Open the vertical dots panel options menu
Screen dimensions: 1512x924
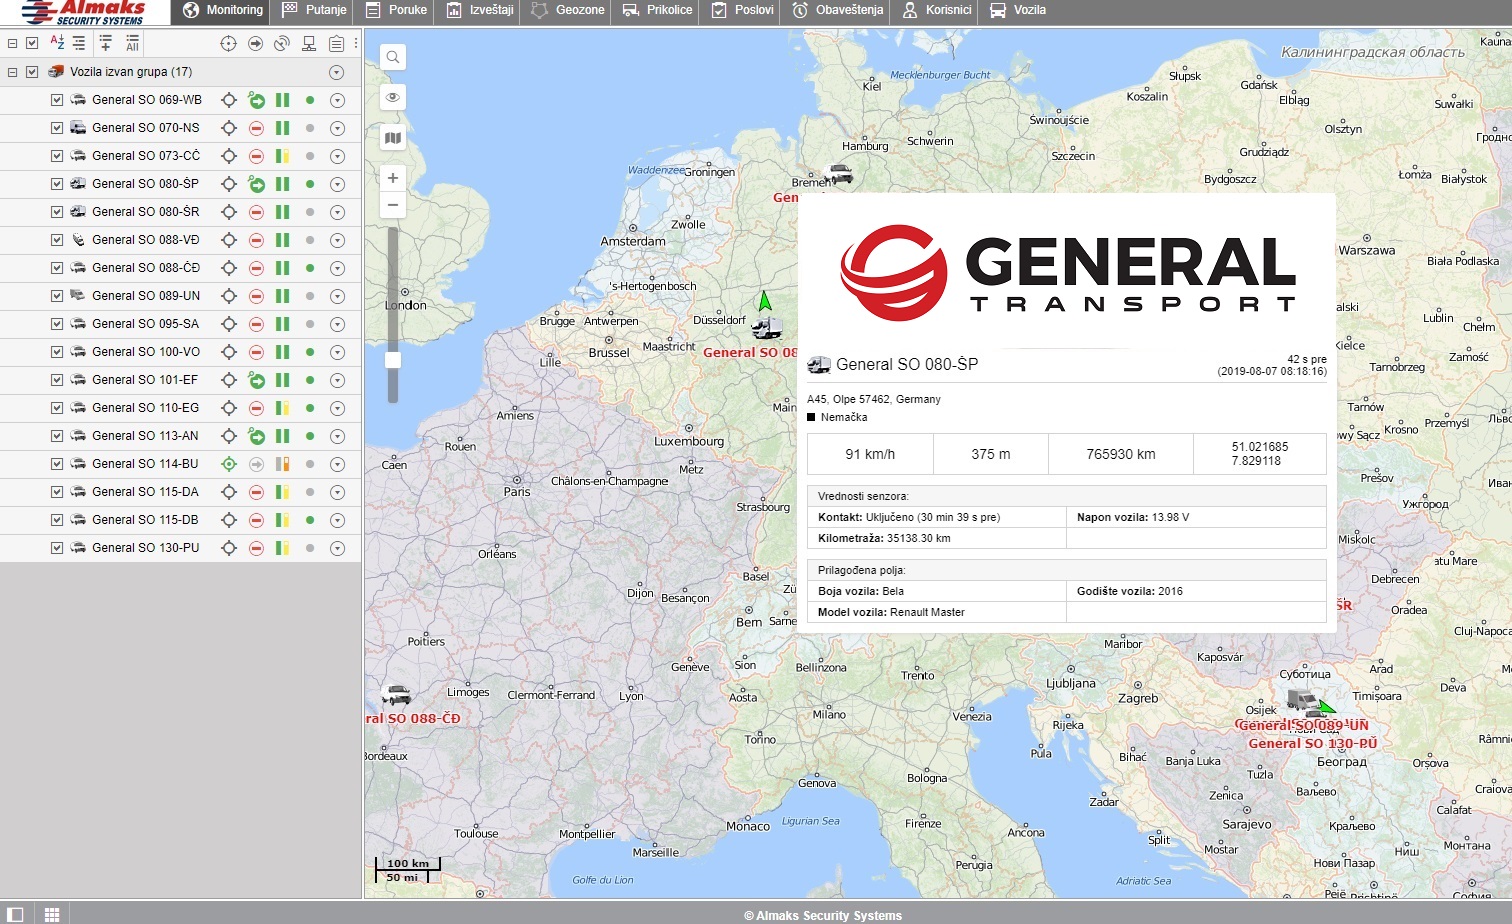pyautogui.click(x=356, y=43)
